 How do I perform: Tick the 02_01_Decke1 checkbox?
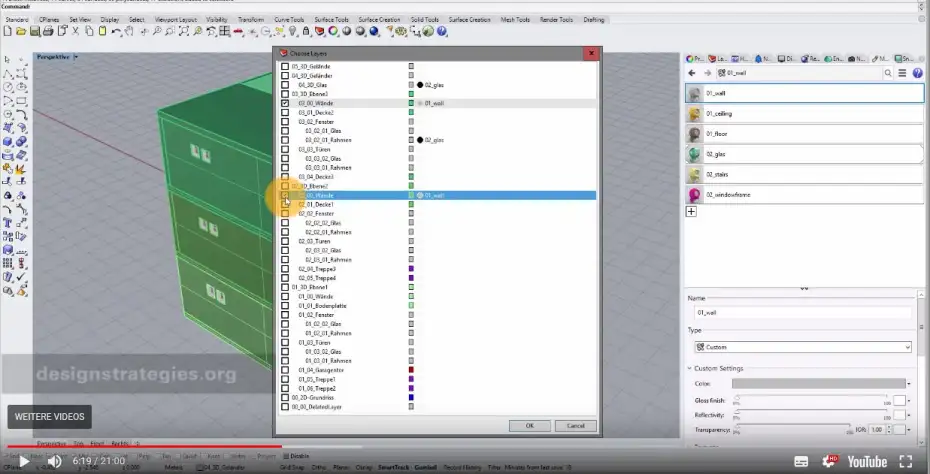285,205
